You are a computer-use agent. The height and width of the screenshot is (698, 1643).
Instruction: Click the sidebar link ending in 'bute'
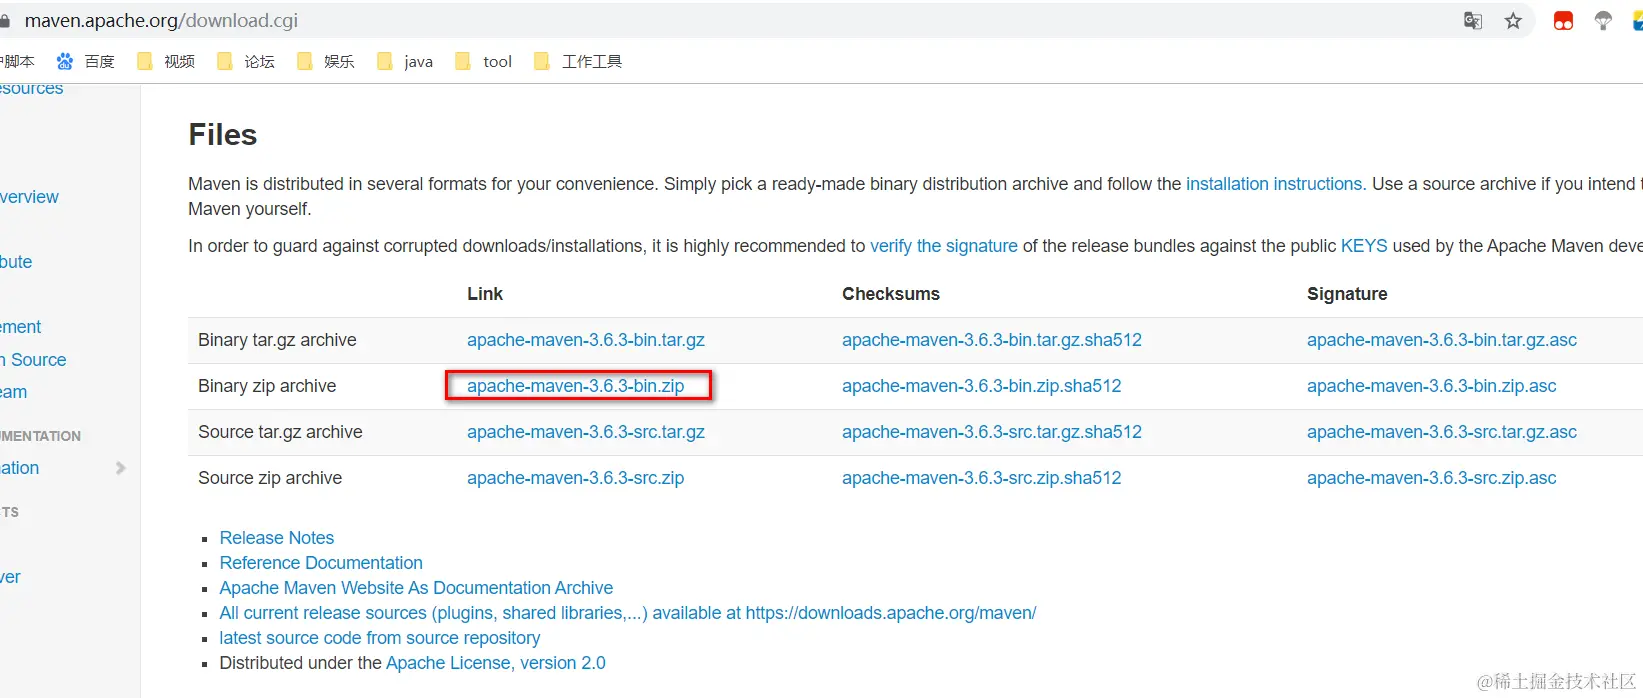16,262
